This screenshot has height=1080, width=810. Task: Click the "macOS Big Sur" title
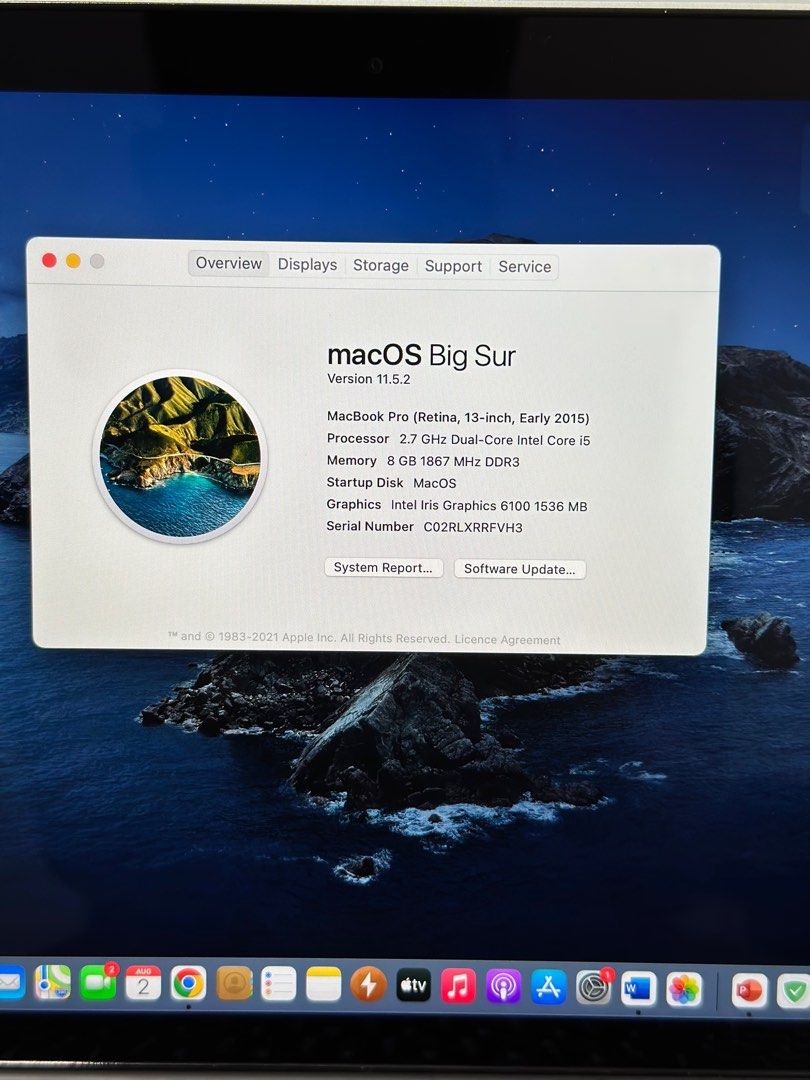pos(422,355)
